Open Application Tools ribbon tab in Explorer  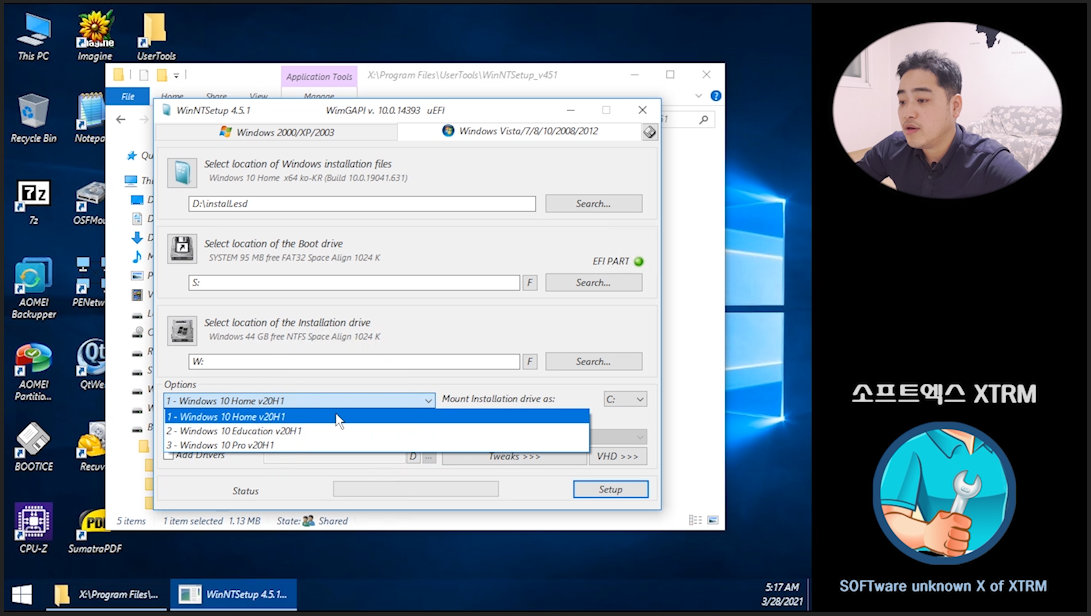coord(319,77)
